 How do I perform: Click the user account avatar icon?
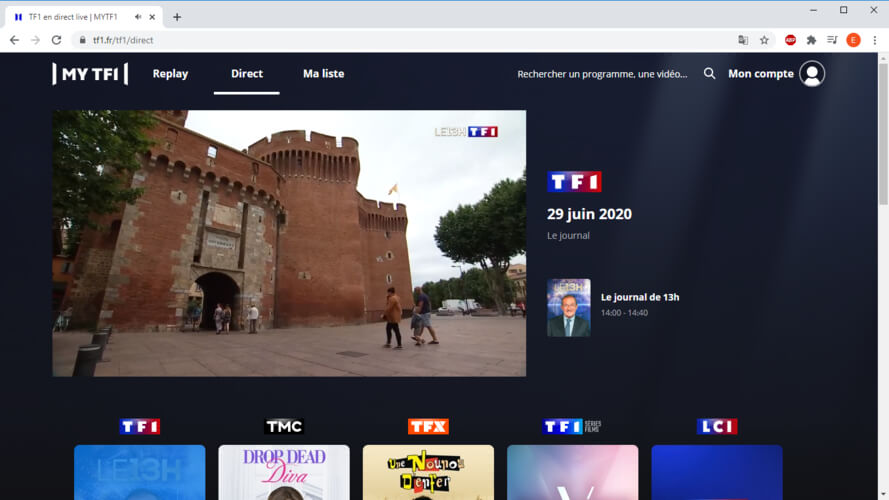click(x=812, y=74)
